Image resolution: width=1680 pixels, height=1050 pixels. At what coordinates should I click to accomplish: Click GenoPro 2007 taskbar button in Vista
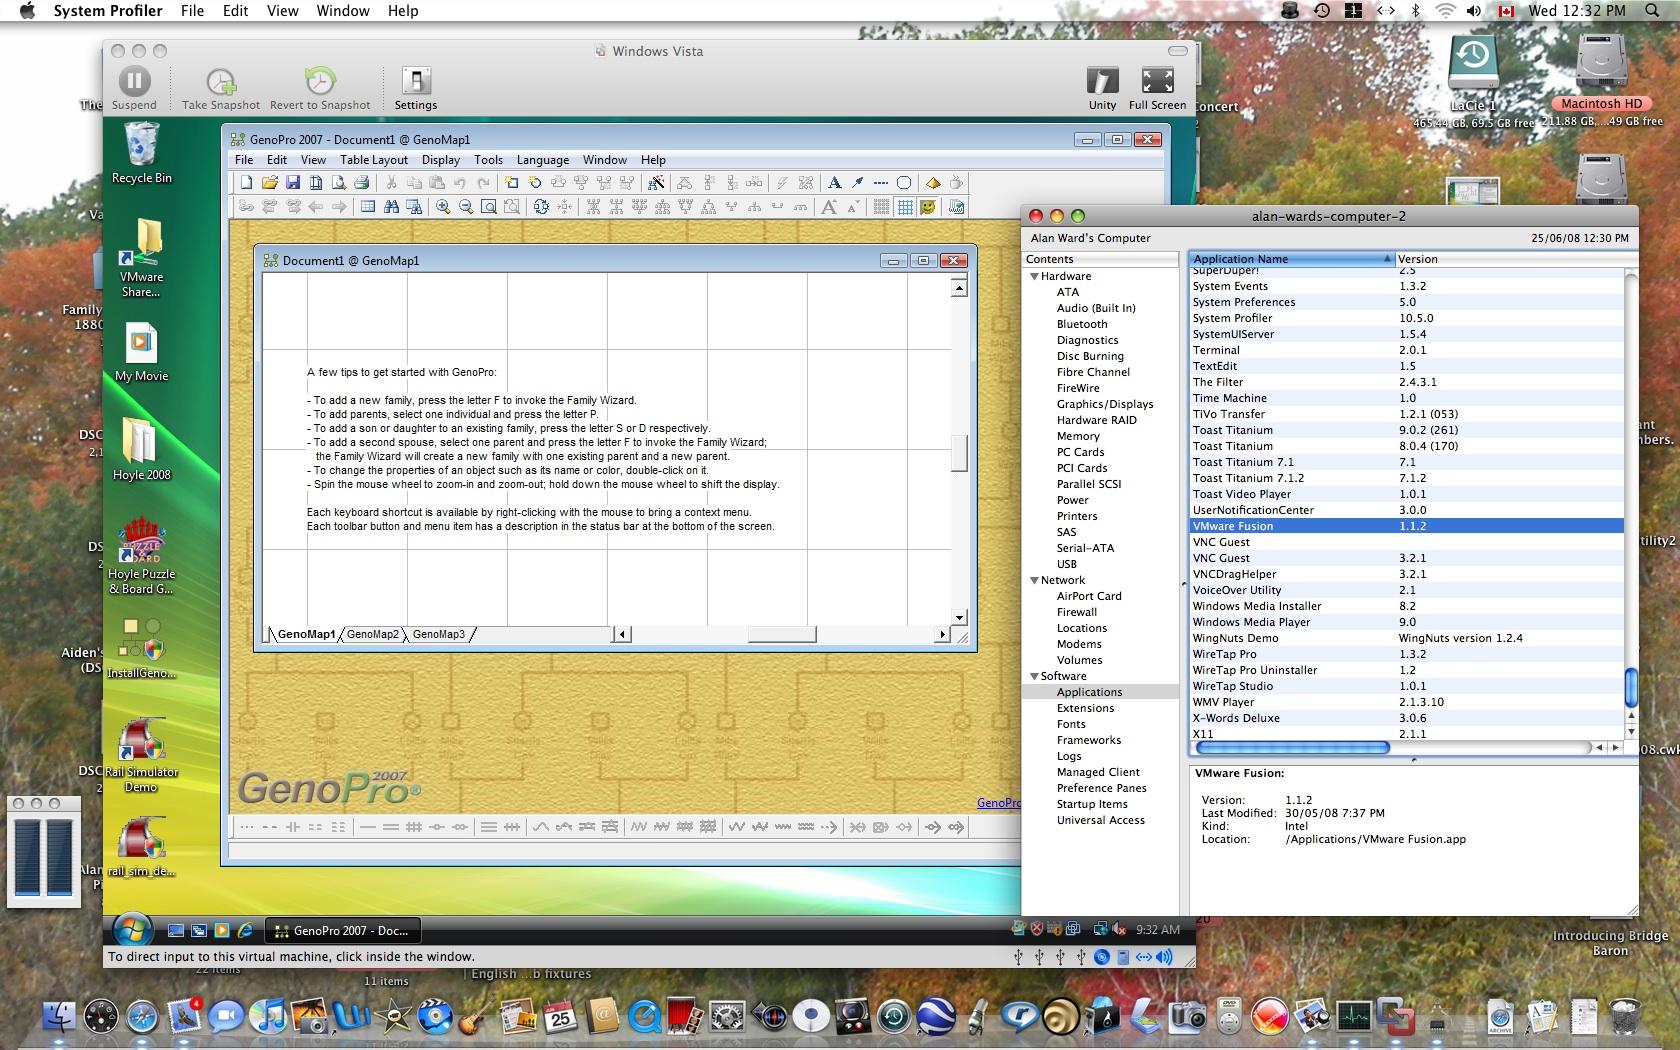click(x=343, y=930)
